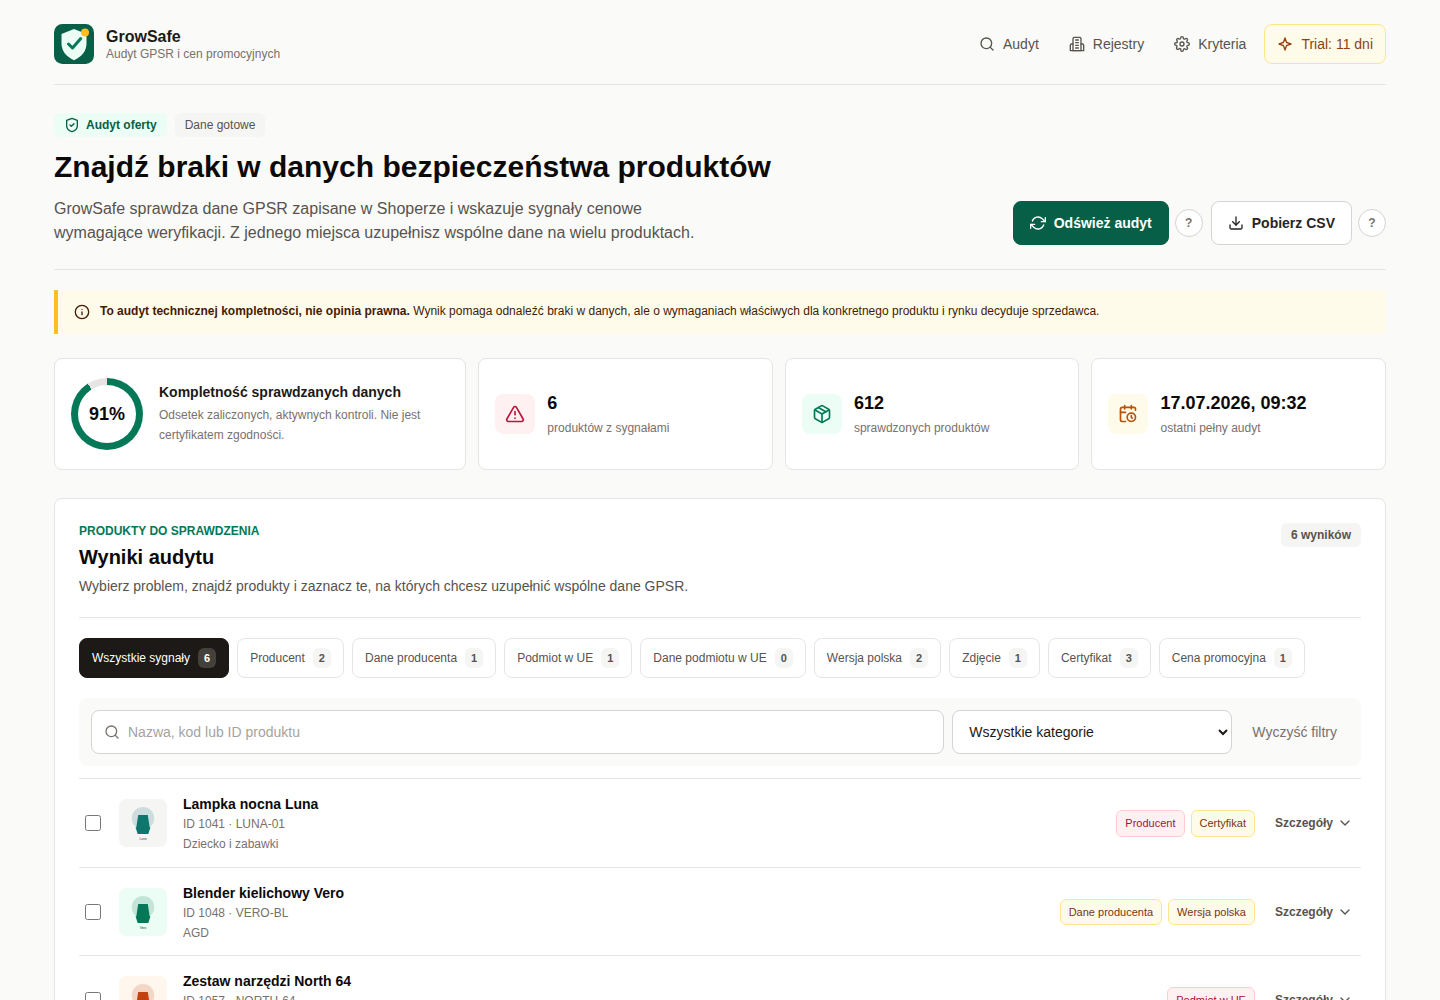Click Wersja polska tag on Blender Vero
Viewport: 1440px width, 1000px height.
point(1211,912)
